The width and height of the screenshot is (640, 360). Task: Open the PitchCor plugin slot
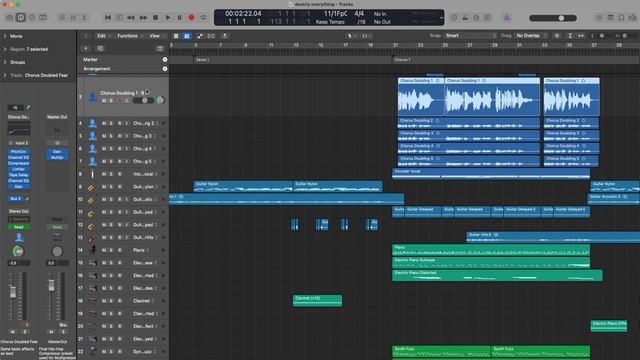pyautogui.click(x=19, y=151)
